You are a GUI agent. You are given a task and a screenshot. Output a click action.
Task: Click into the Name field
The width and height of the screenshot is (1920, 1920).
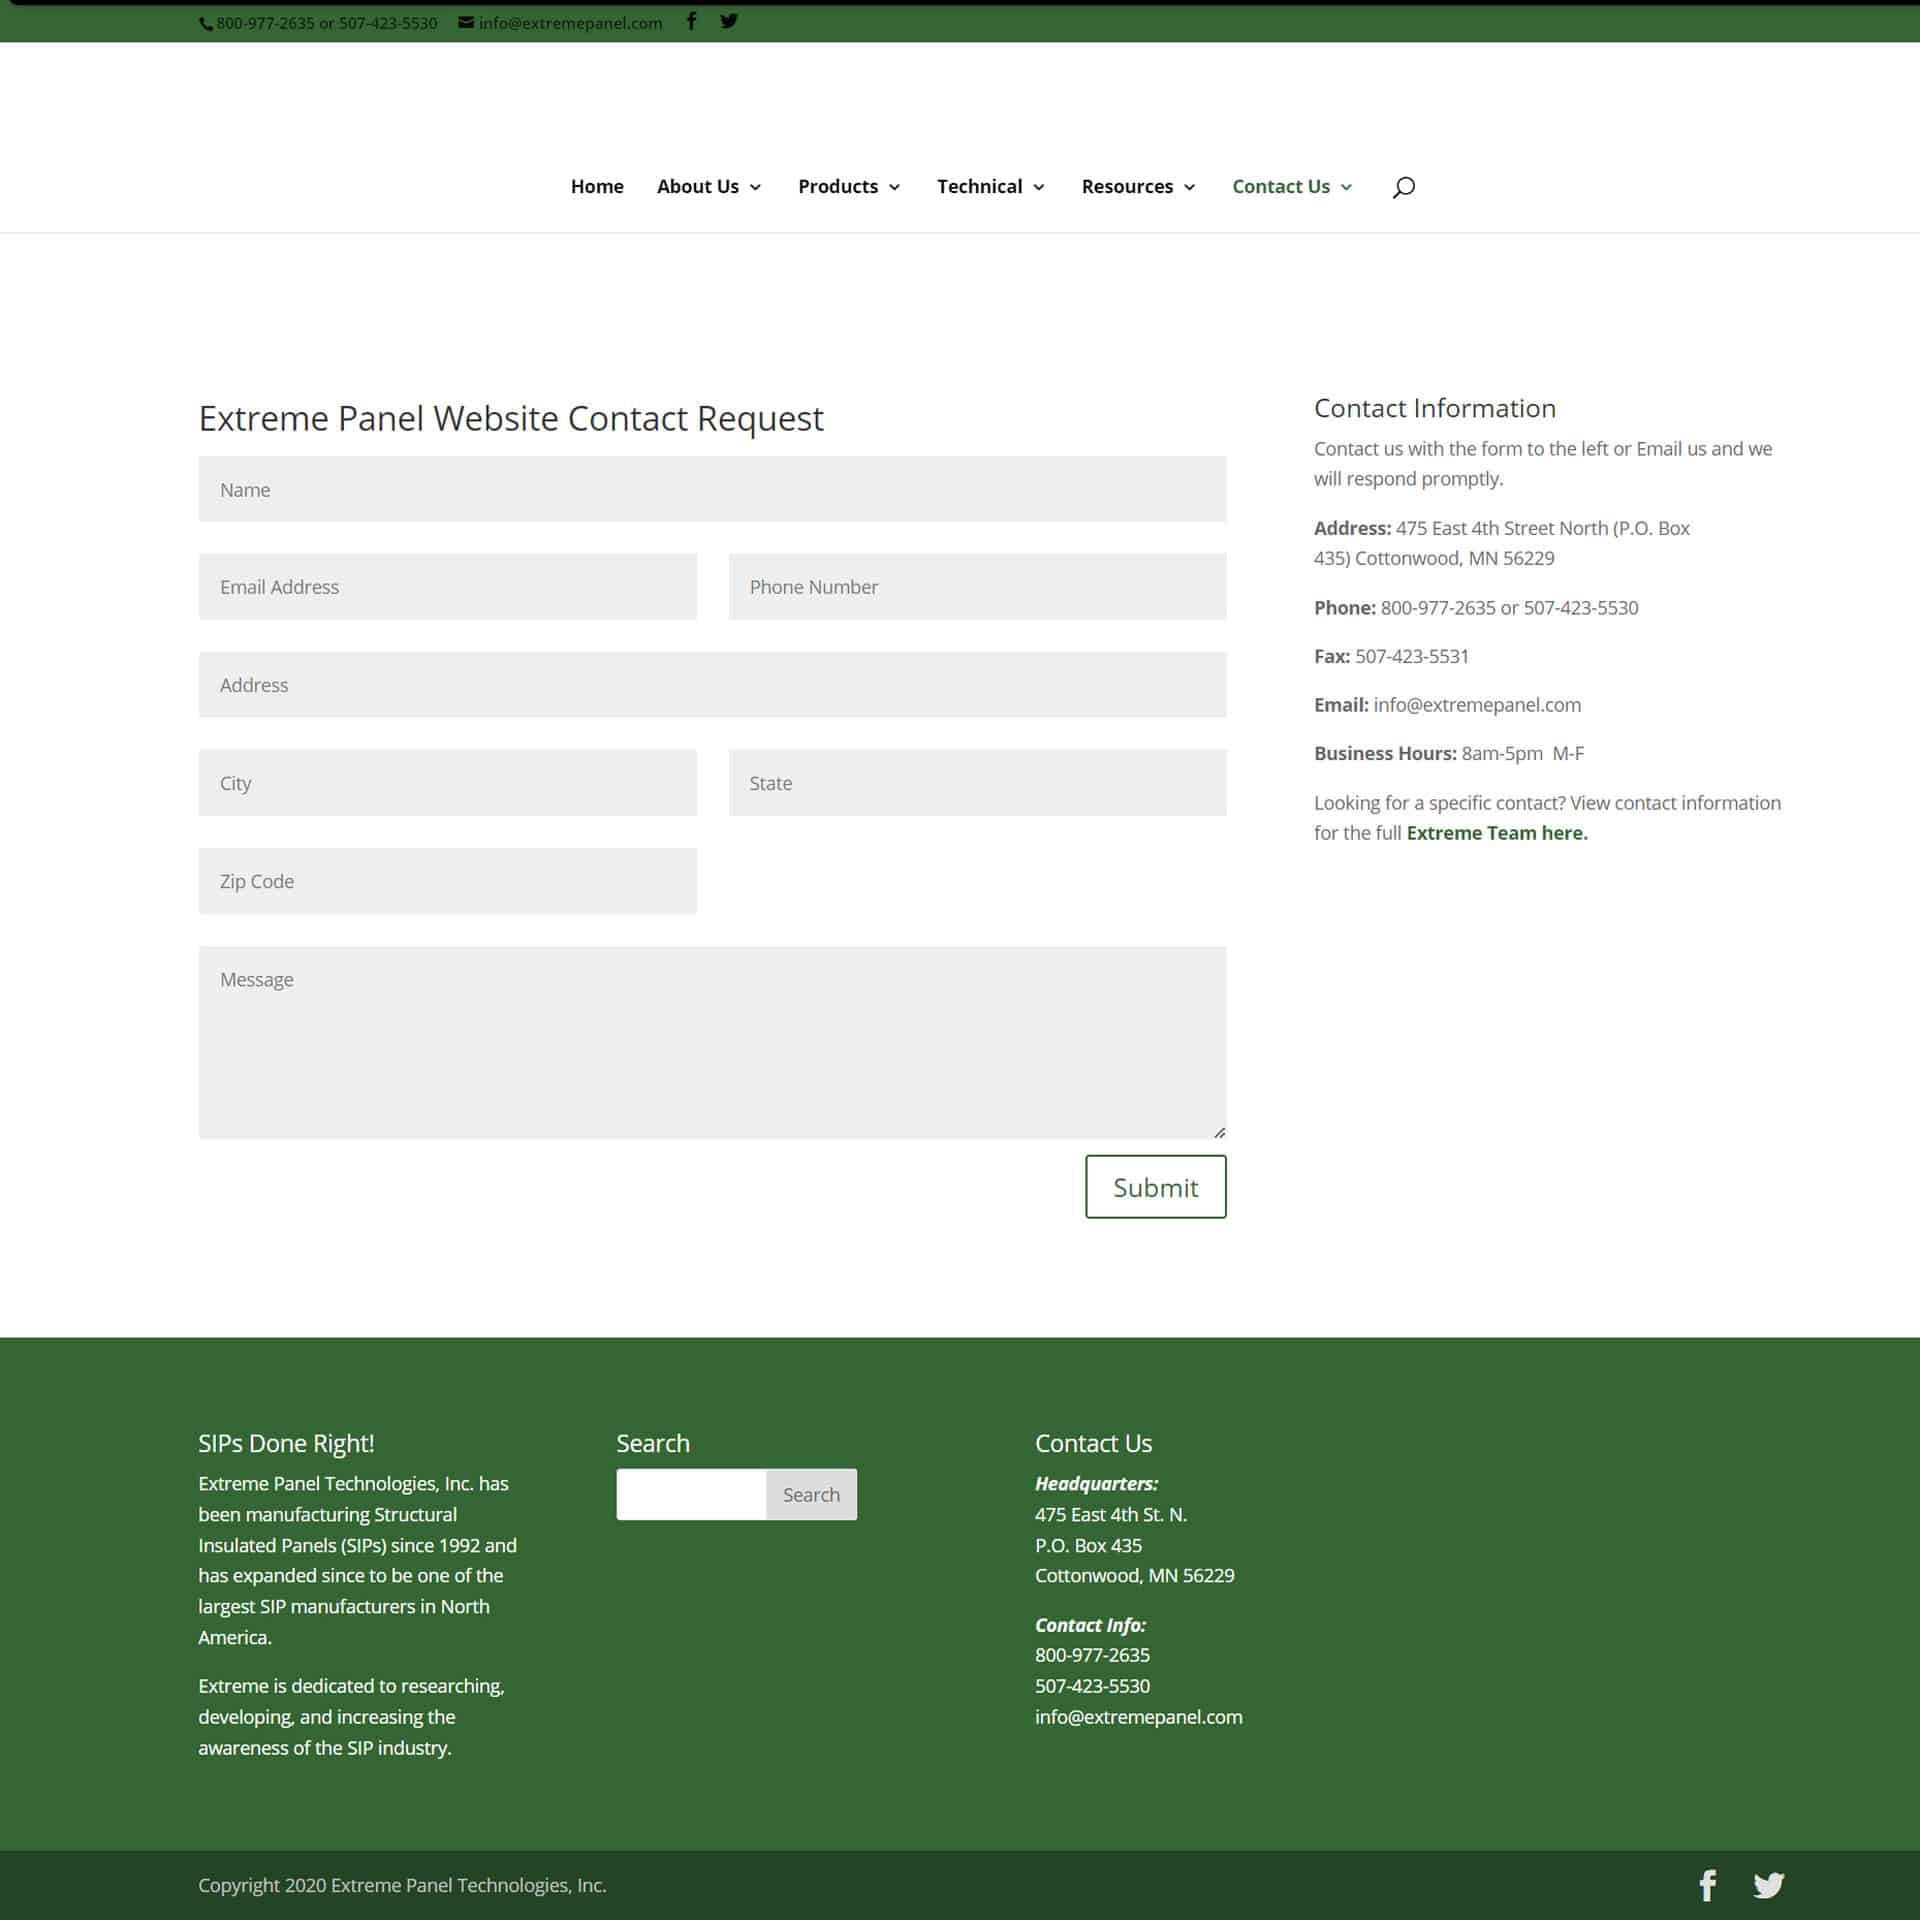tap(712, 489)
